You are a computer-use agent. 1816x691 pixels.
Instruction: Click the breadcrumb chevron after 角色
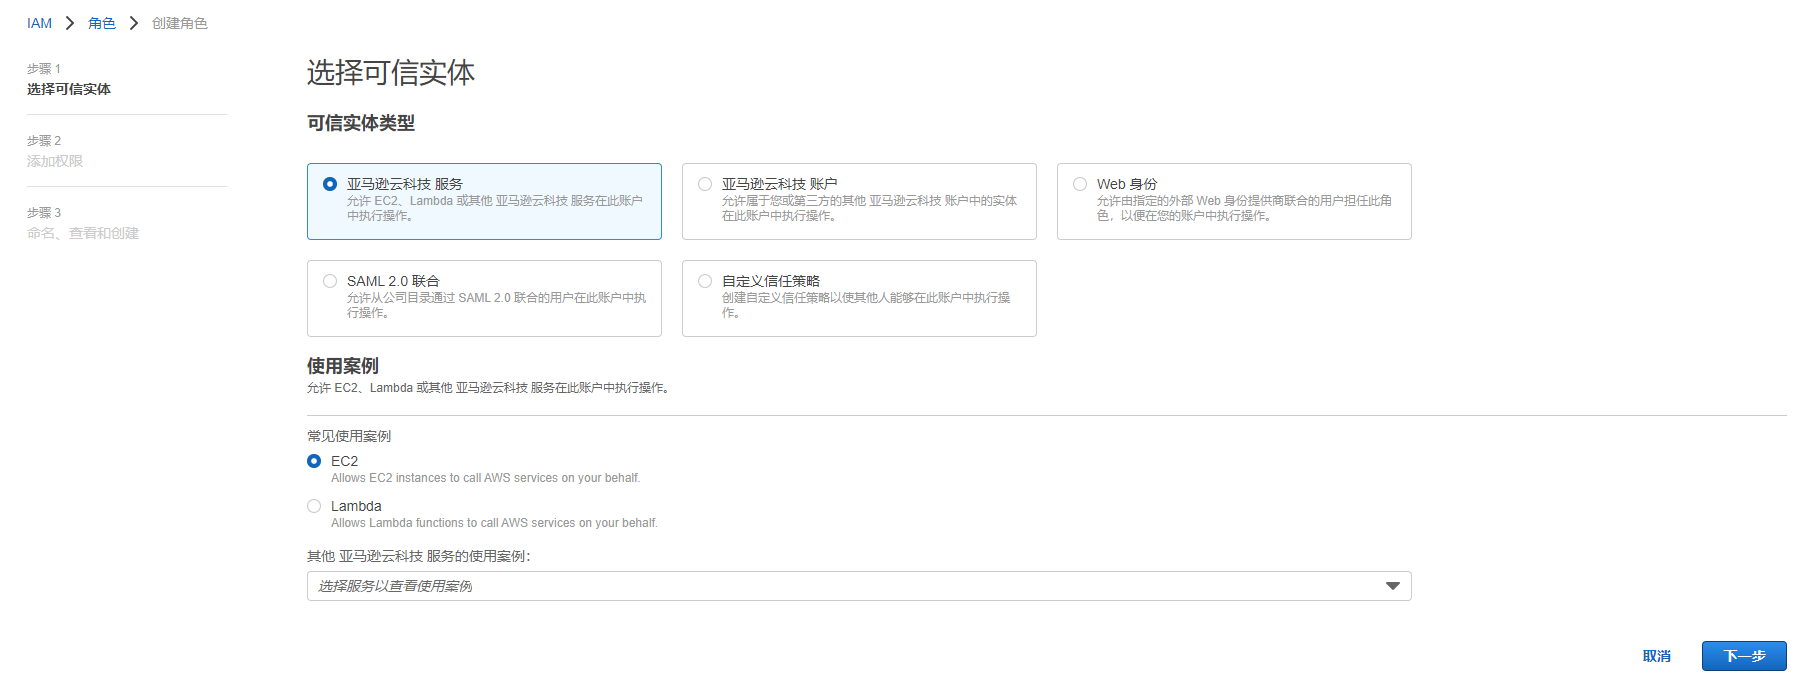pos(133,23)
